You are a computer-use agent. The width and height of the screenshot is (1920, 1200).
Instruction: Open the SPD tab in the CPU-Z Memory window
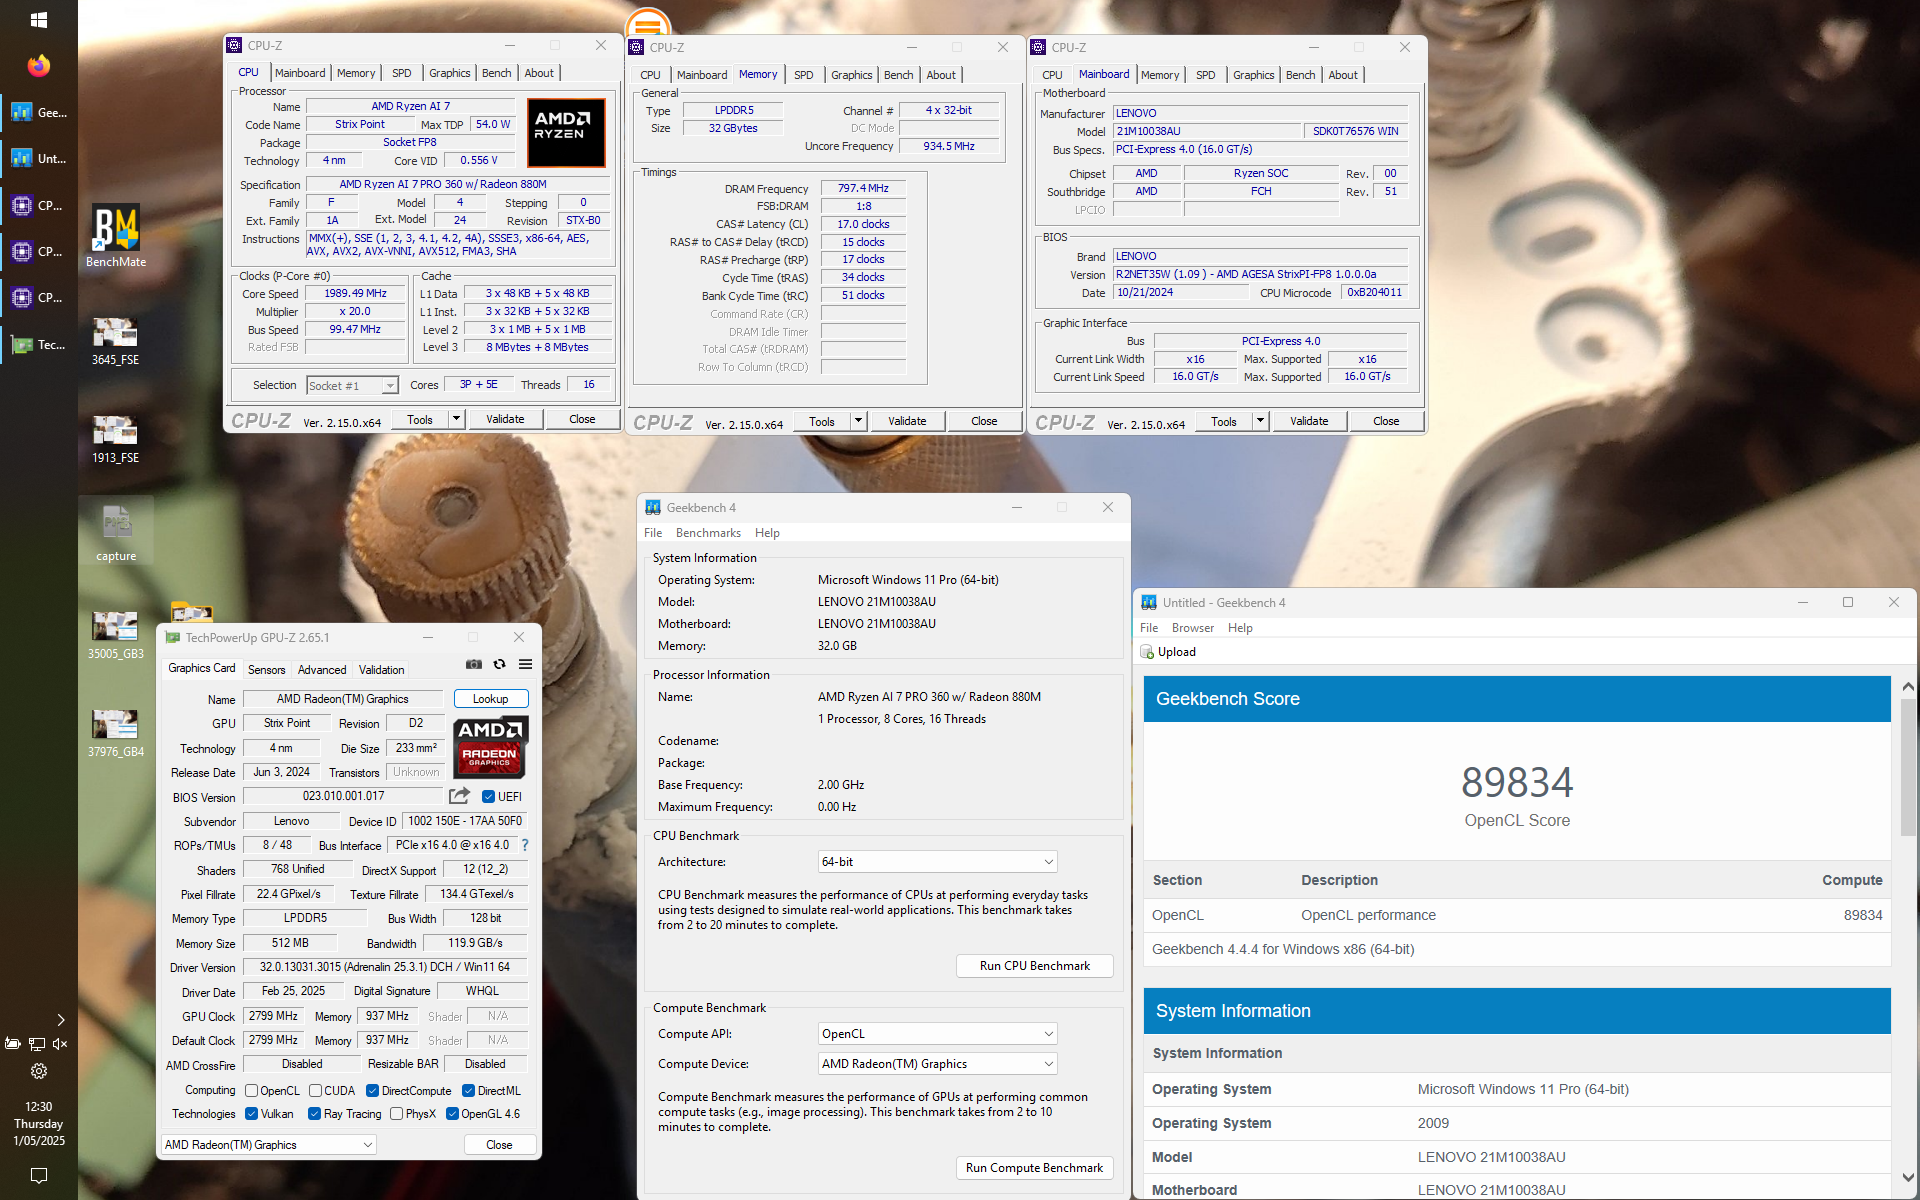803,75
